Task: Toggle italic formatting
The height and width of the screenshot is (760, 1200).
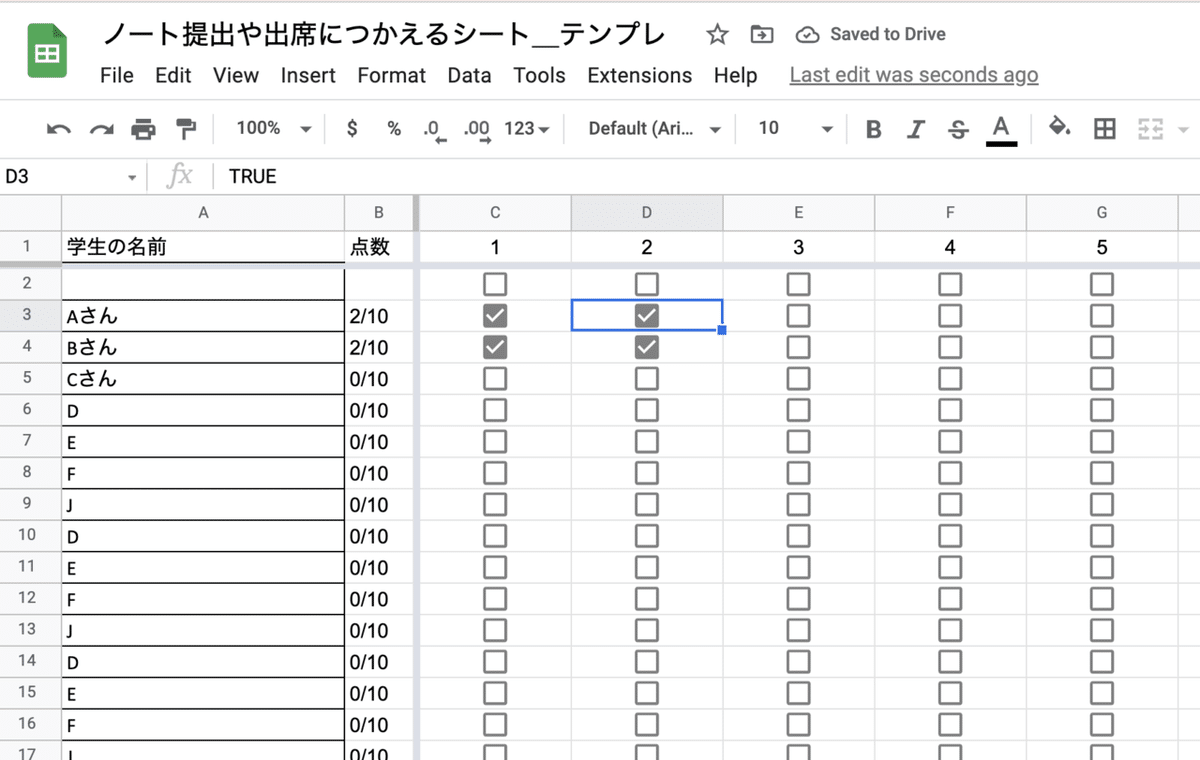Action: click(x=915, y=128)
